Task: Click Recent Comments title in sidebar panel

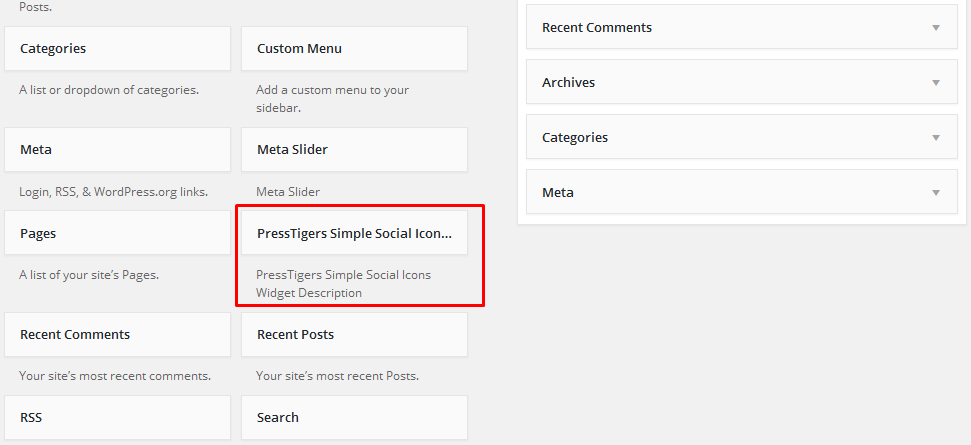Action: pyautogui.click(x=596, y=28)
